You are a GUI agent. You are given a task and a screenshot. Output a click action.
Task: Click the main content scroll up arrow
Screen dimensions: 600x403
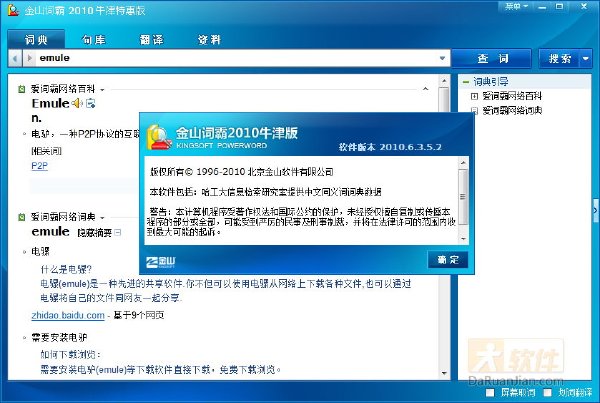(x=444, y=81)
